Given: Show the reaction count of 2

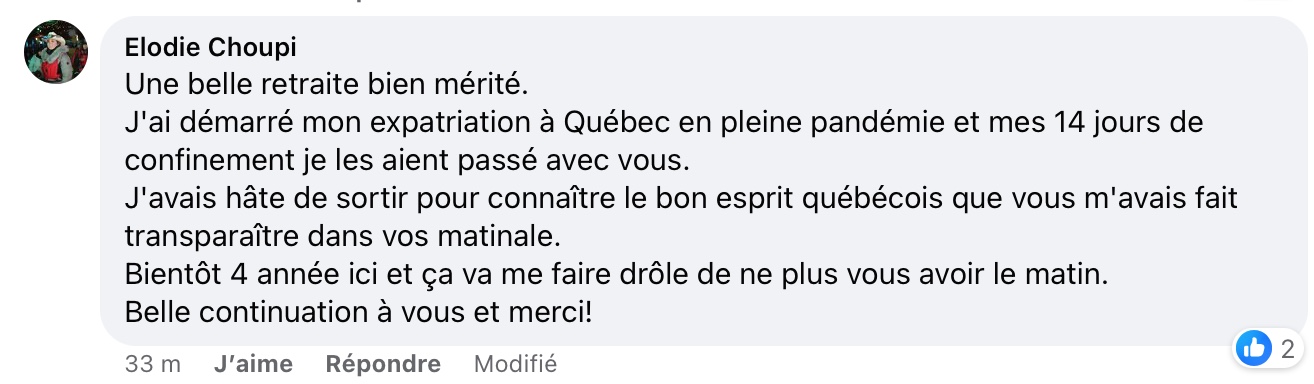Looking at the screenshot, I should coord(1287,349).
